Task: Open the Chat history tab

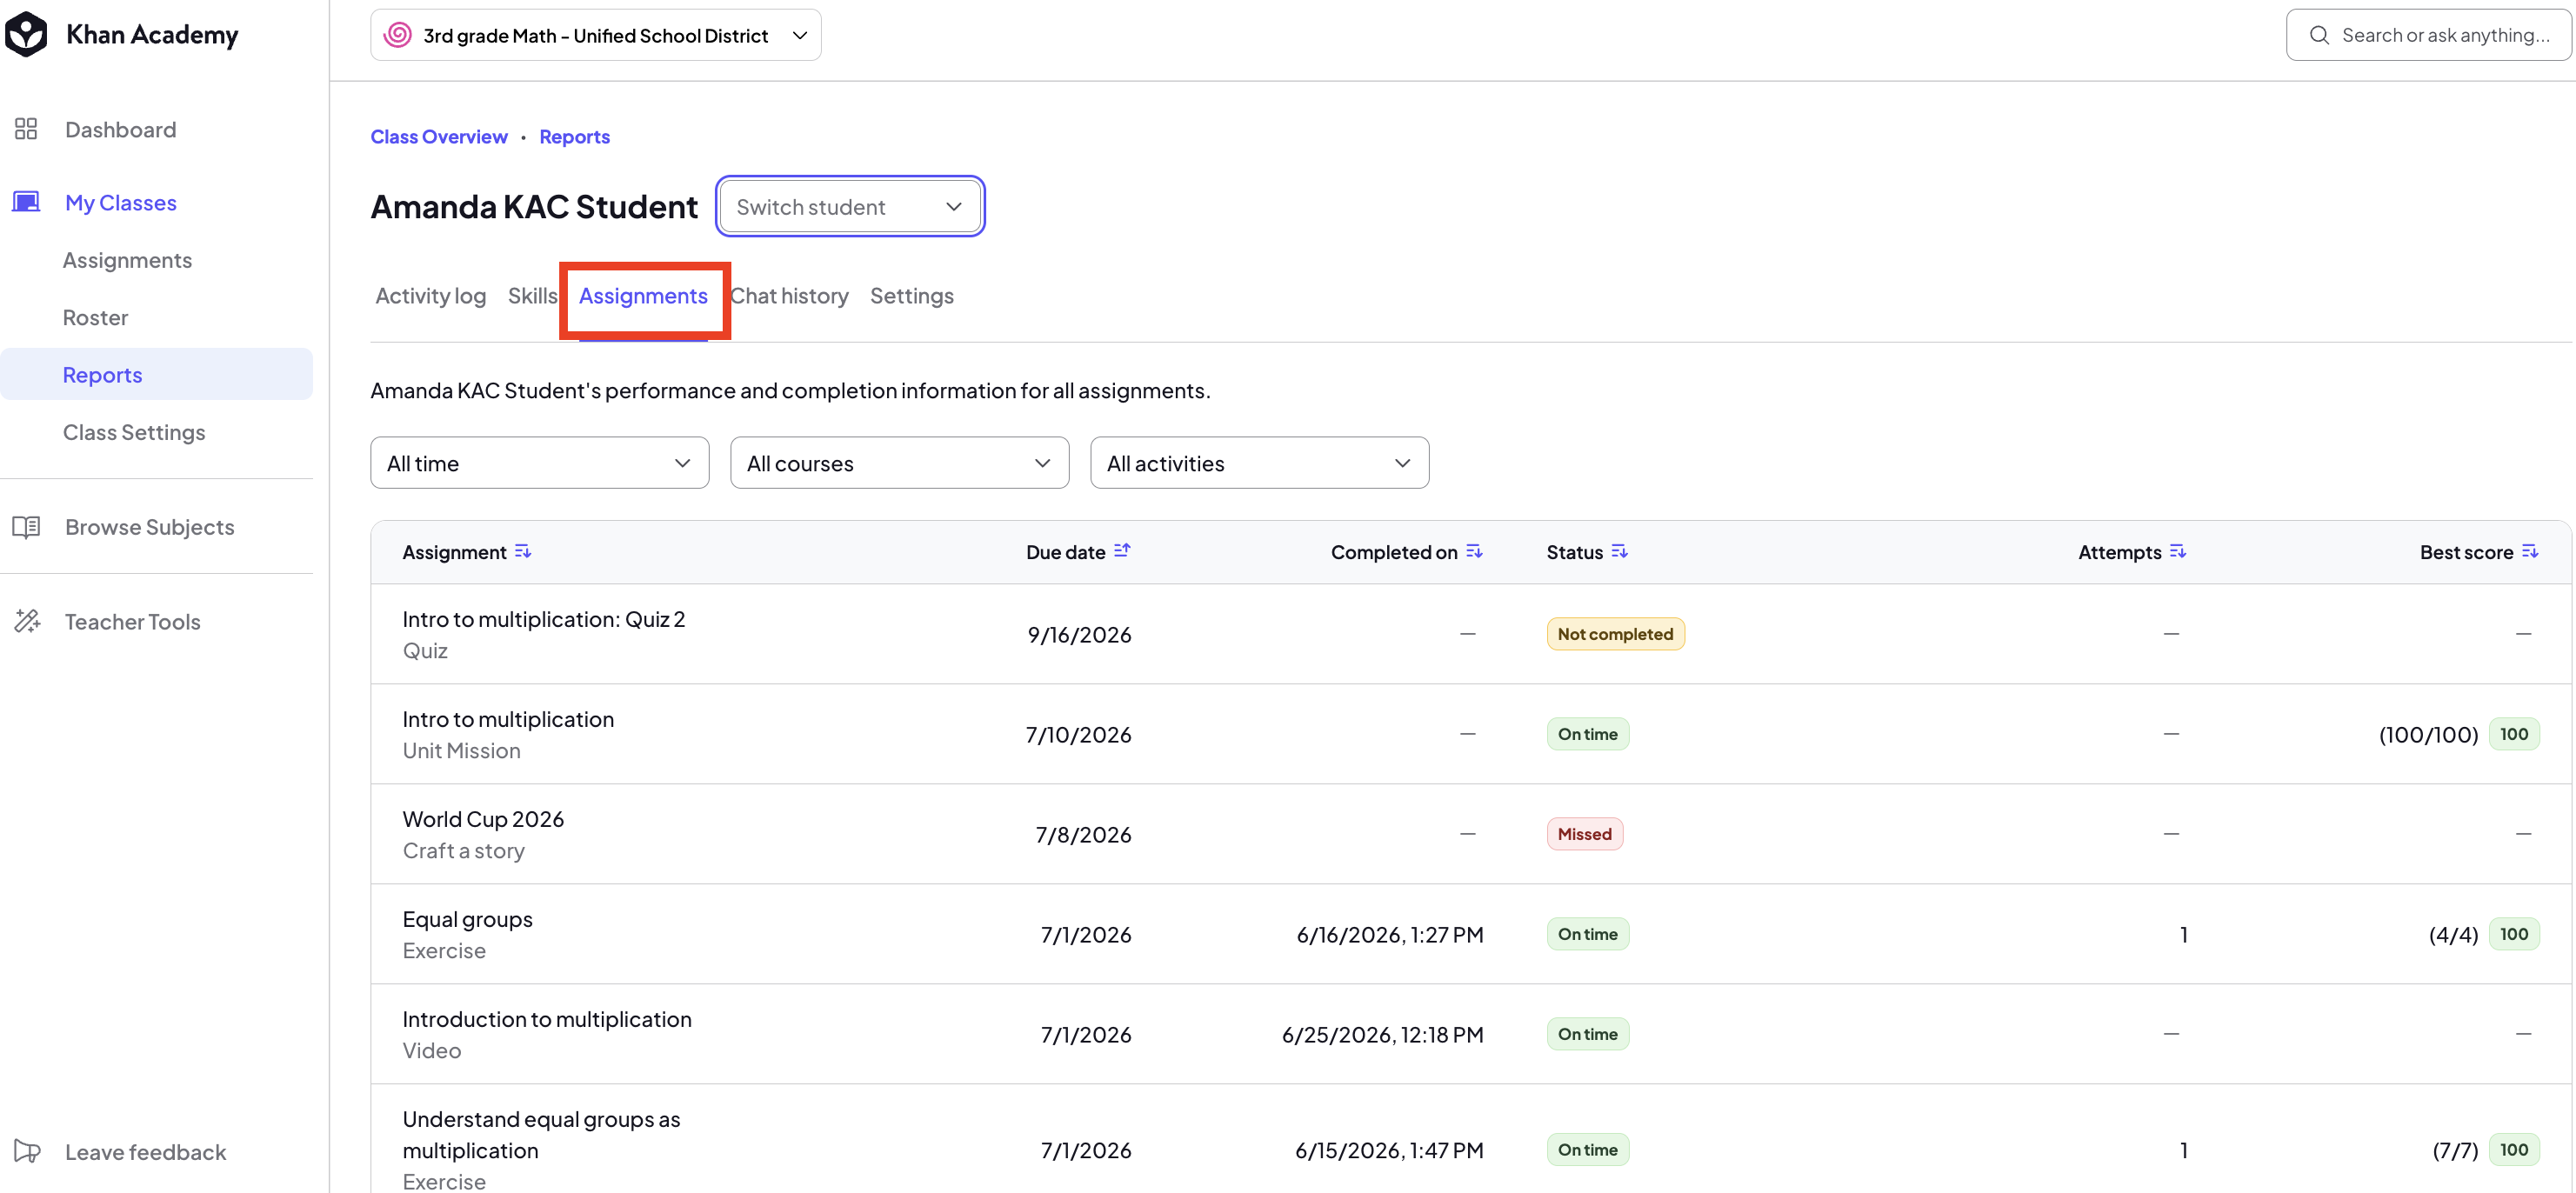Action: tap(789, 296)
